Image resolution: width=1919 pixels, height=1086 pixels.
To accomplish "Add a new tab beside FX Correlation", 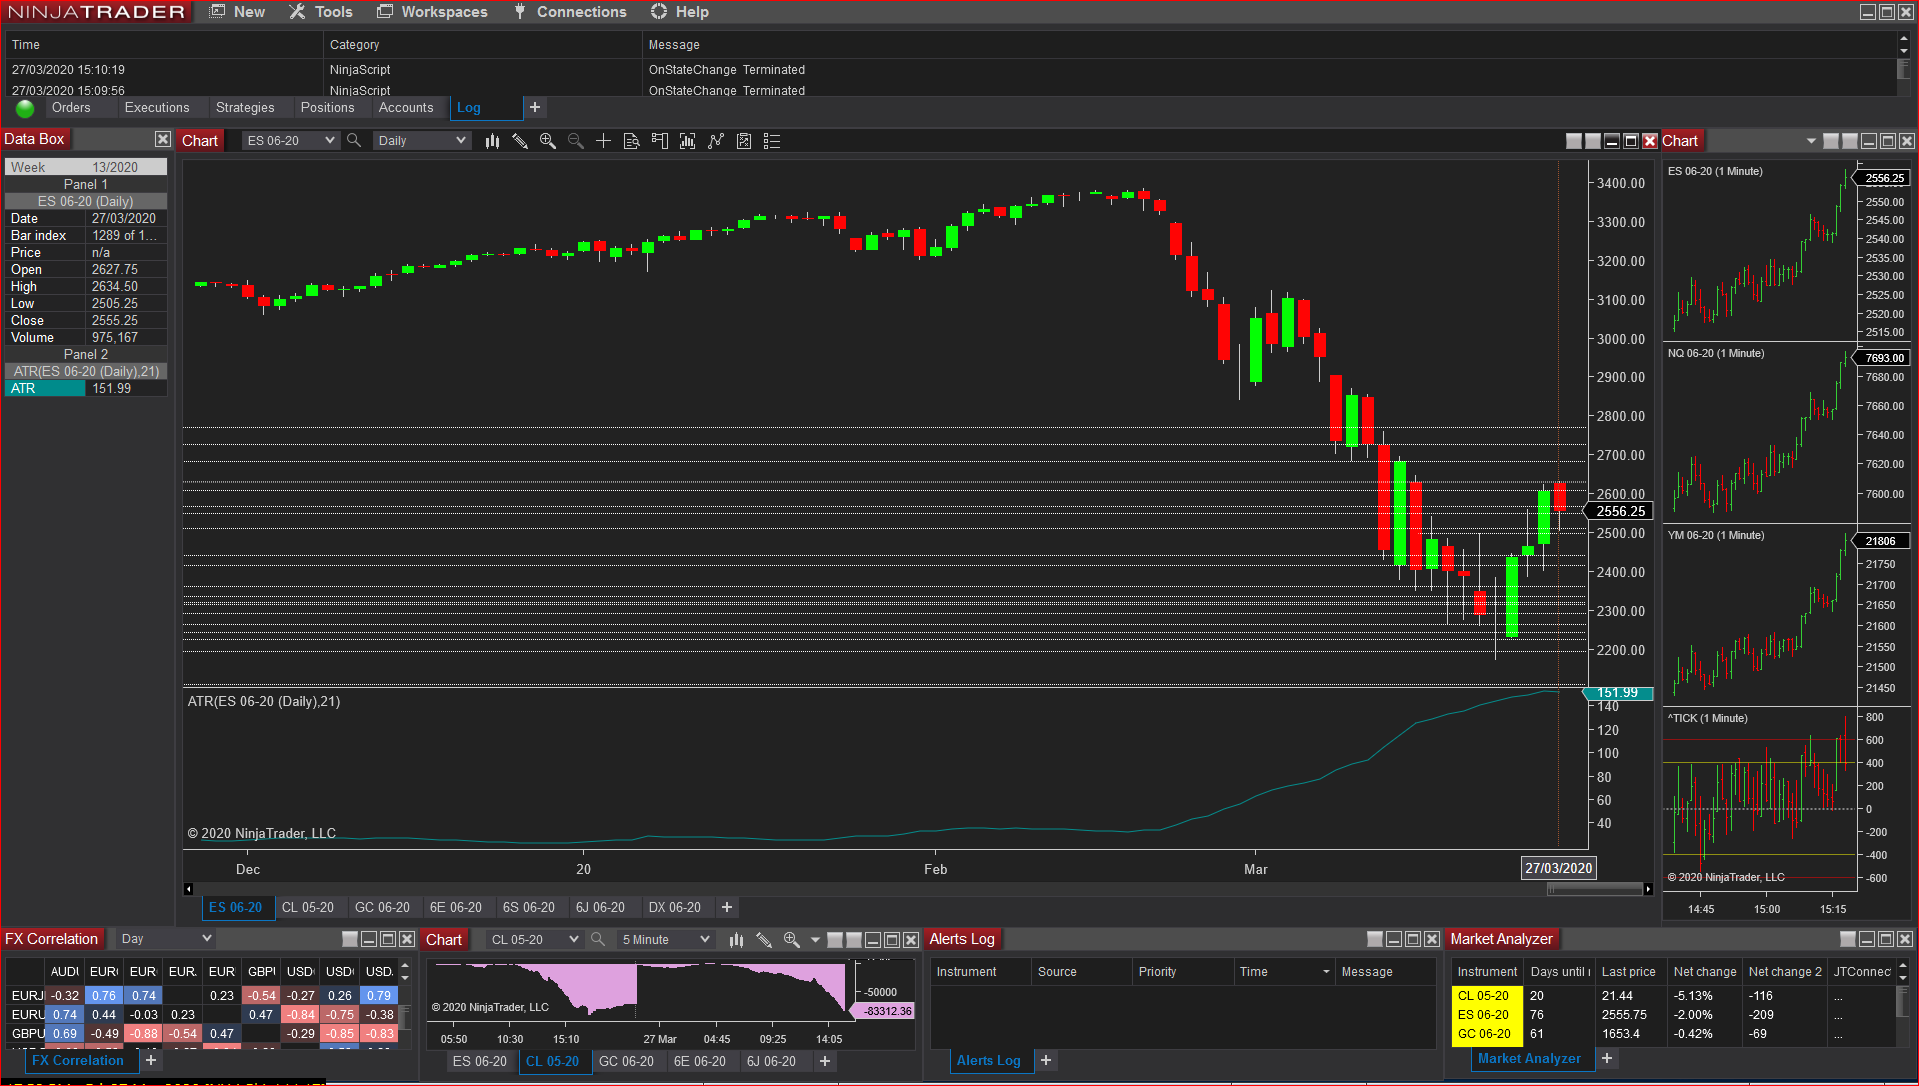I will [151, 1060].
